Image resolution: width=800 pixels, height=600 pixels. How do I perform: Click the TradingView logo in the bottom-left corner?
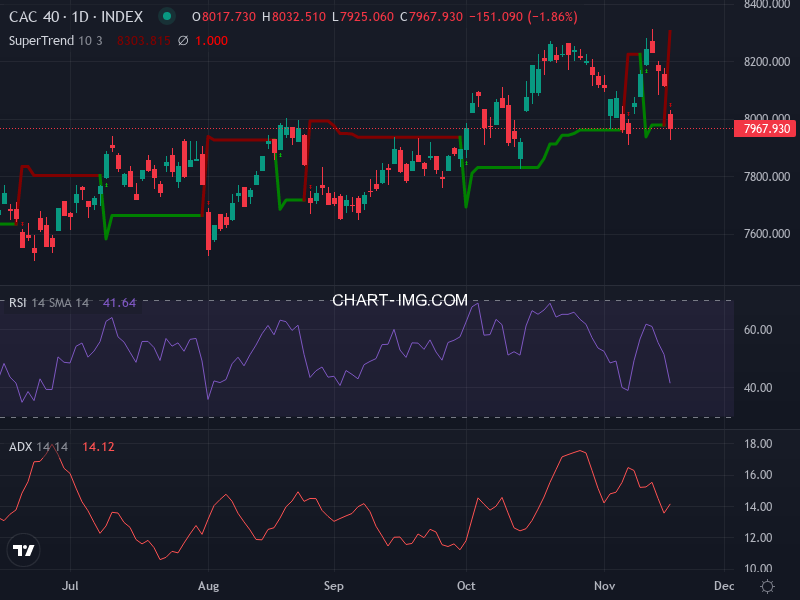pyautogui.click(x=24, y=551)
